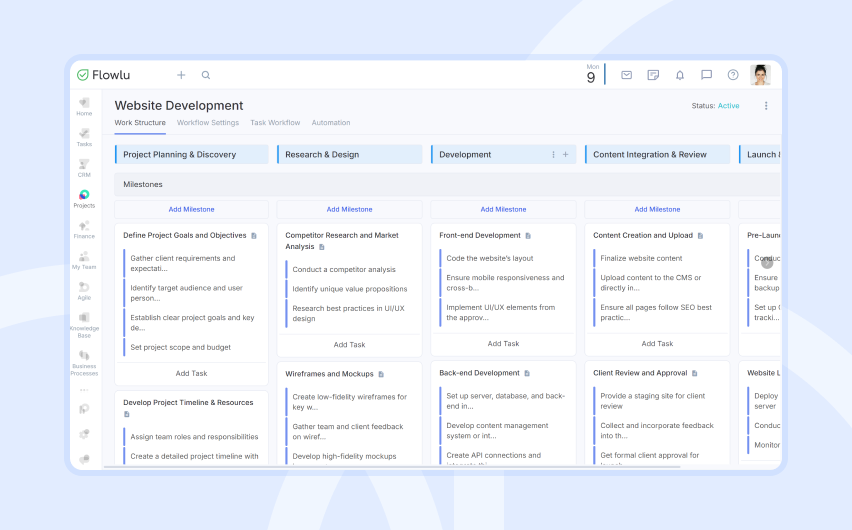Open task Research best practices in UI/UX design
This screenshot has width=852, height=530.
pos(348,313)
